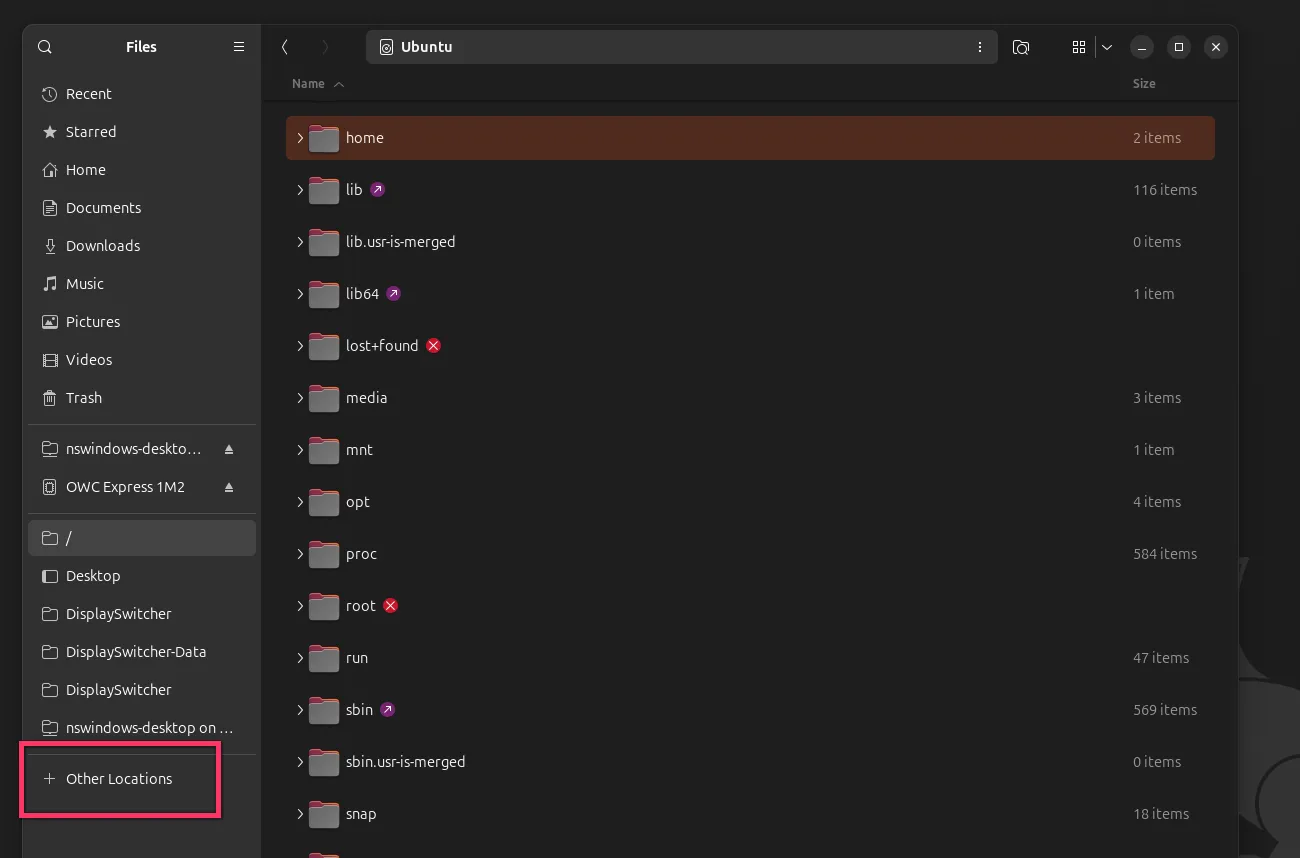This screenshot has width=1300, height=858.
Task: Click the media folder icon
Action: click(324, 398)
